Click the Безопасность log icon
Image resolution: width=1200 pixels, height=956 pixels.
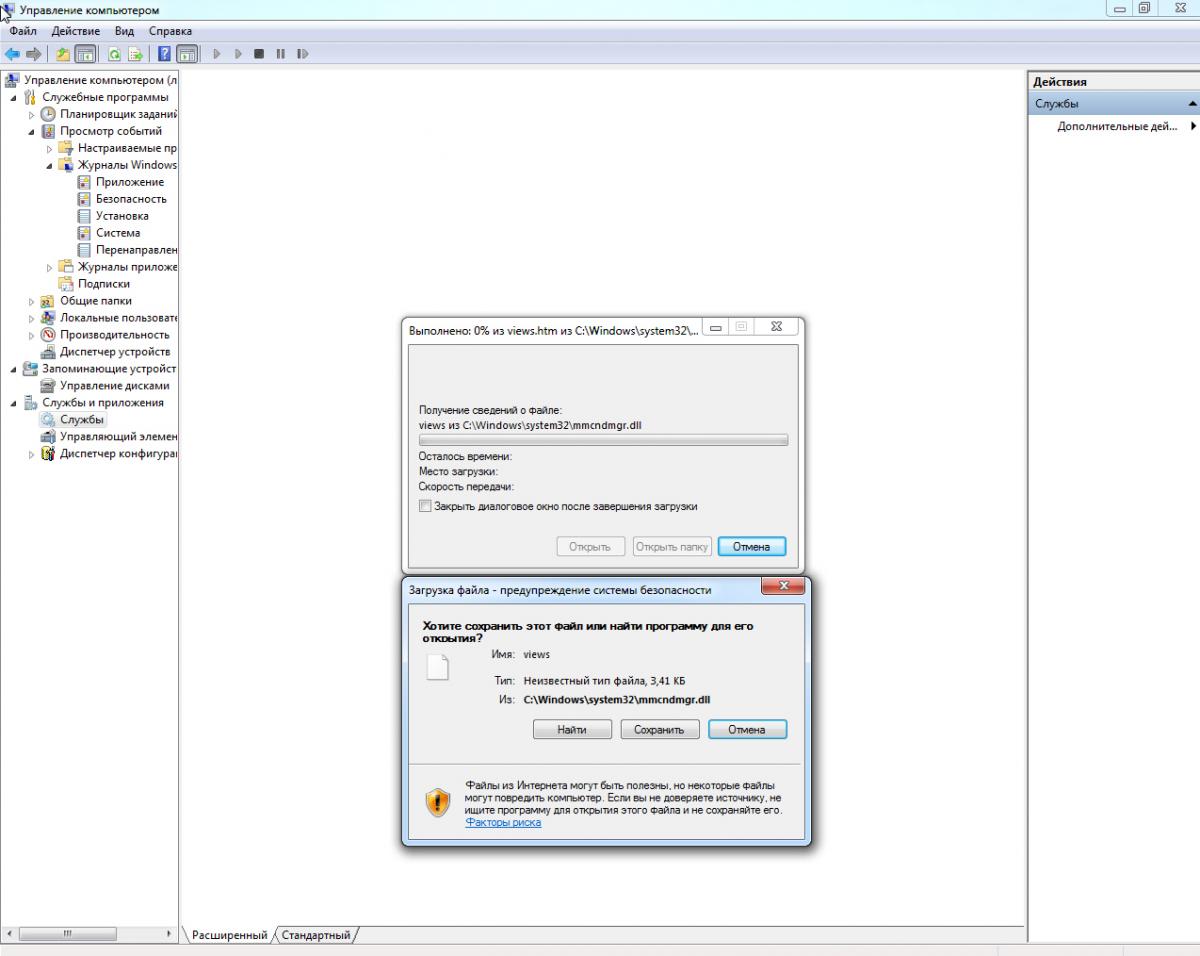point(84,199)
